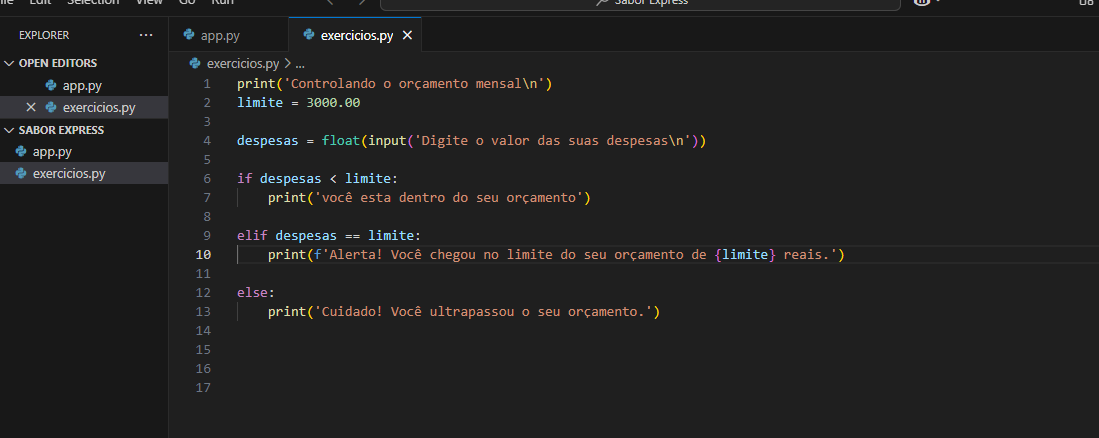
Task: Open app.py from the Open Editors list
Action: click(x=84, y=85)
